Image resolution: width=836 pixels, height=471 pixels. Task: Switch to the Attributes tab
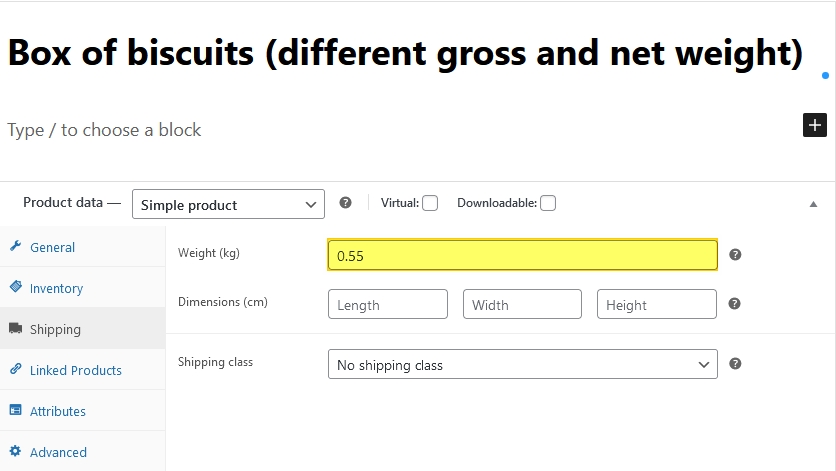tap(57, 411)
